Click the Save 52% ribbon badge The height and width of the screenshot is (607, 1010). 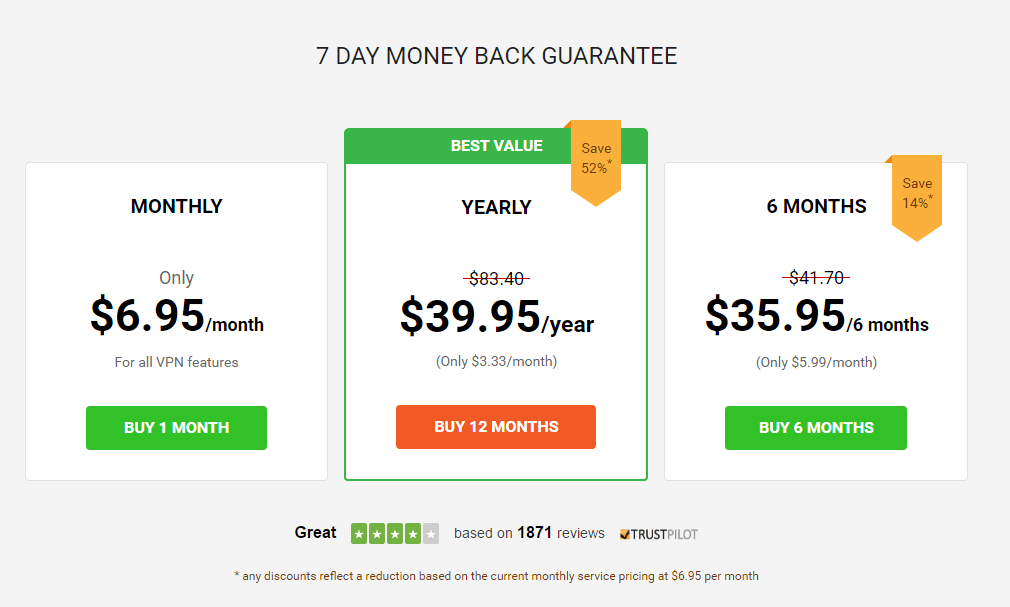pos(596,162)
